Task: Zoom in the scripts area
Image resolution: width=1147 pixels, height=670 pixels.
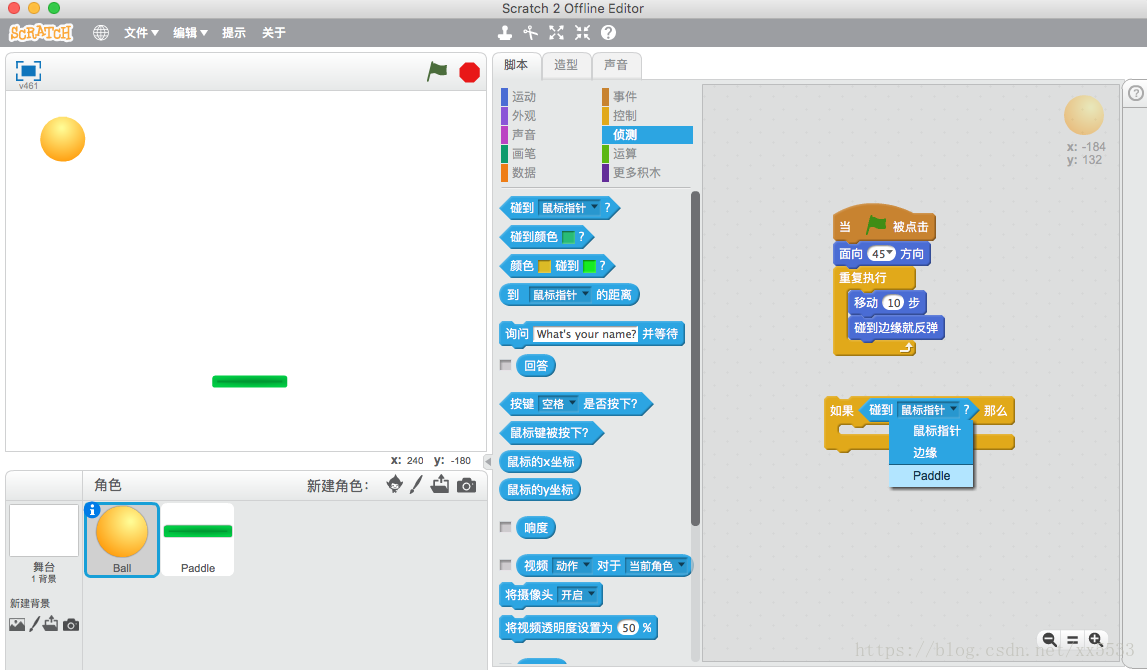Action: (x=1095, y=639)
